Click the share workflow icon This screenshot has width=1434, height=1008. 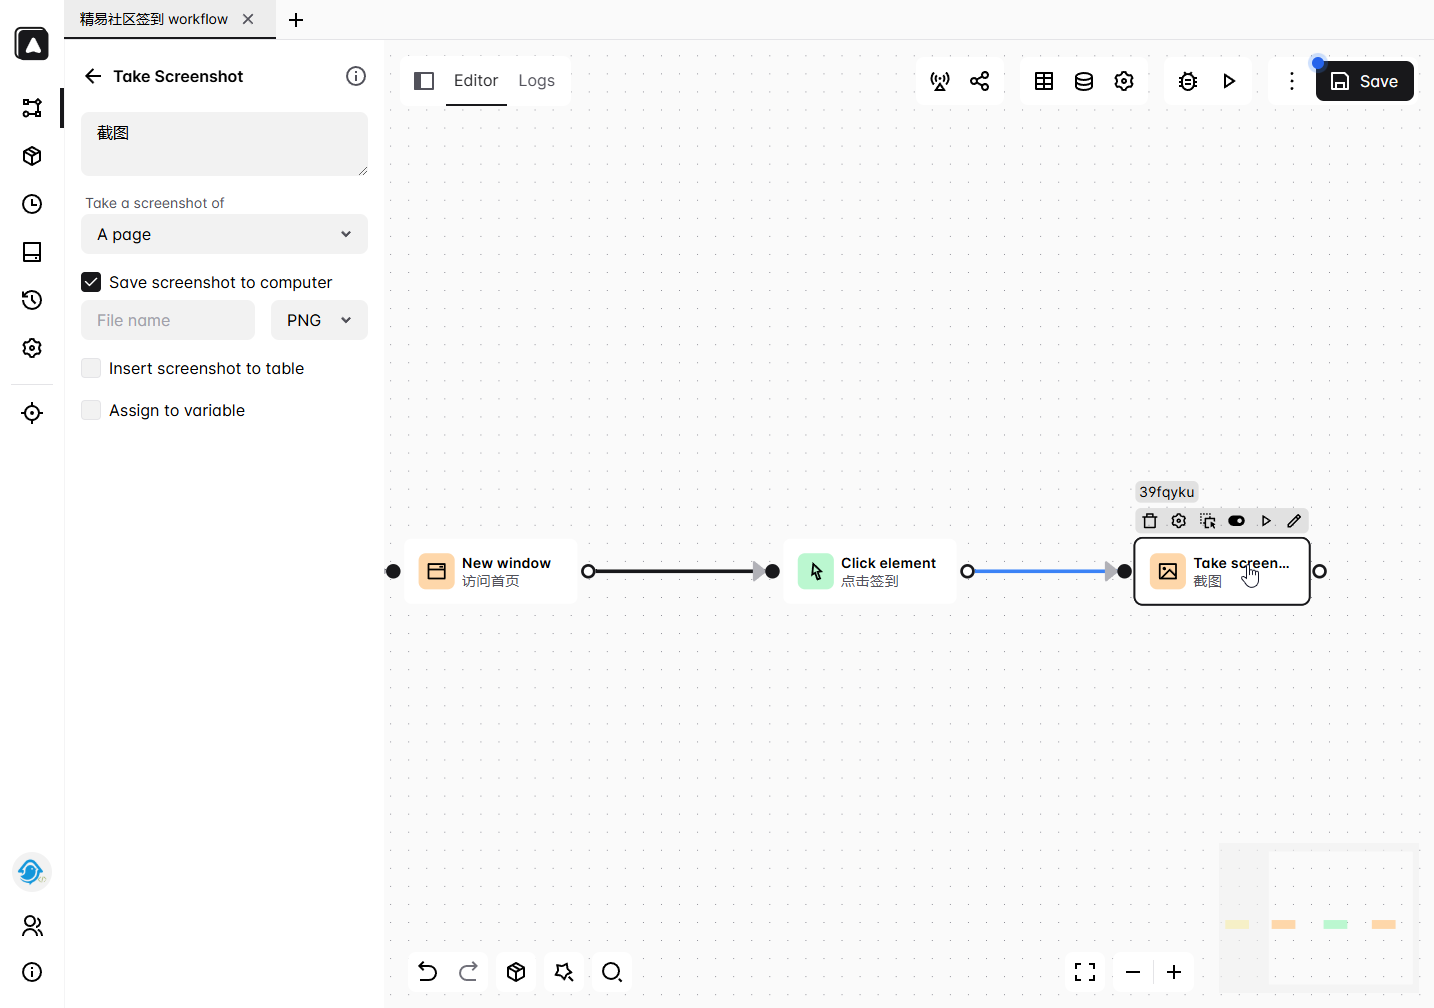pos(980,81)
